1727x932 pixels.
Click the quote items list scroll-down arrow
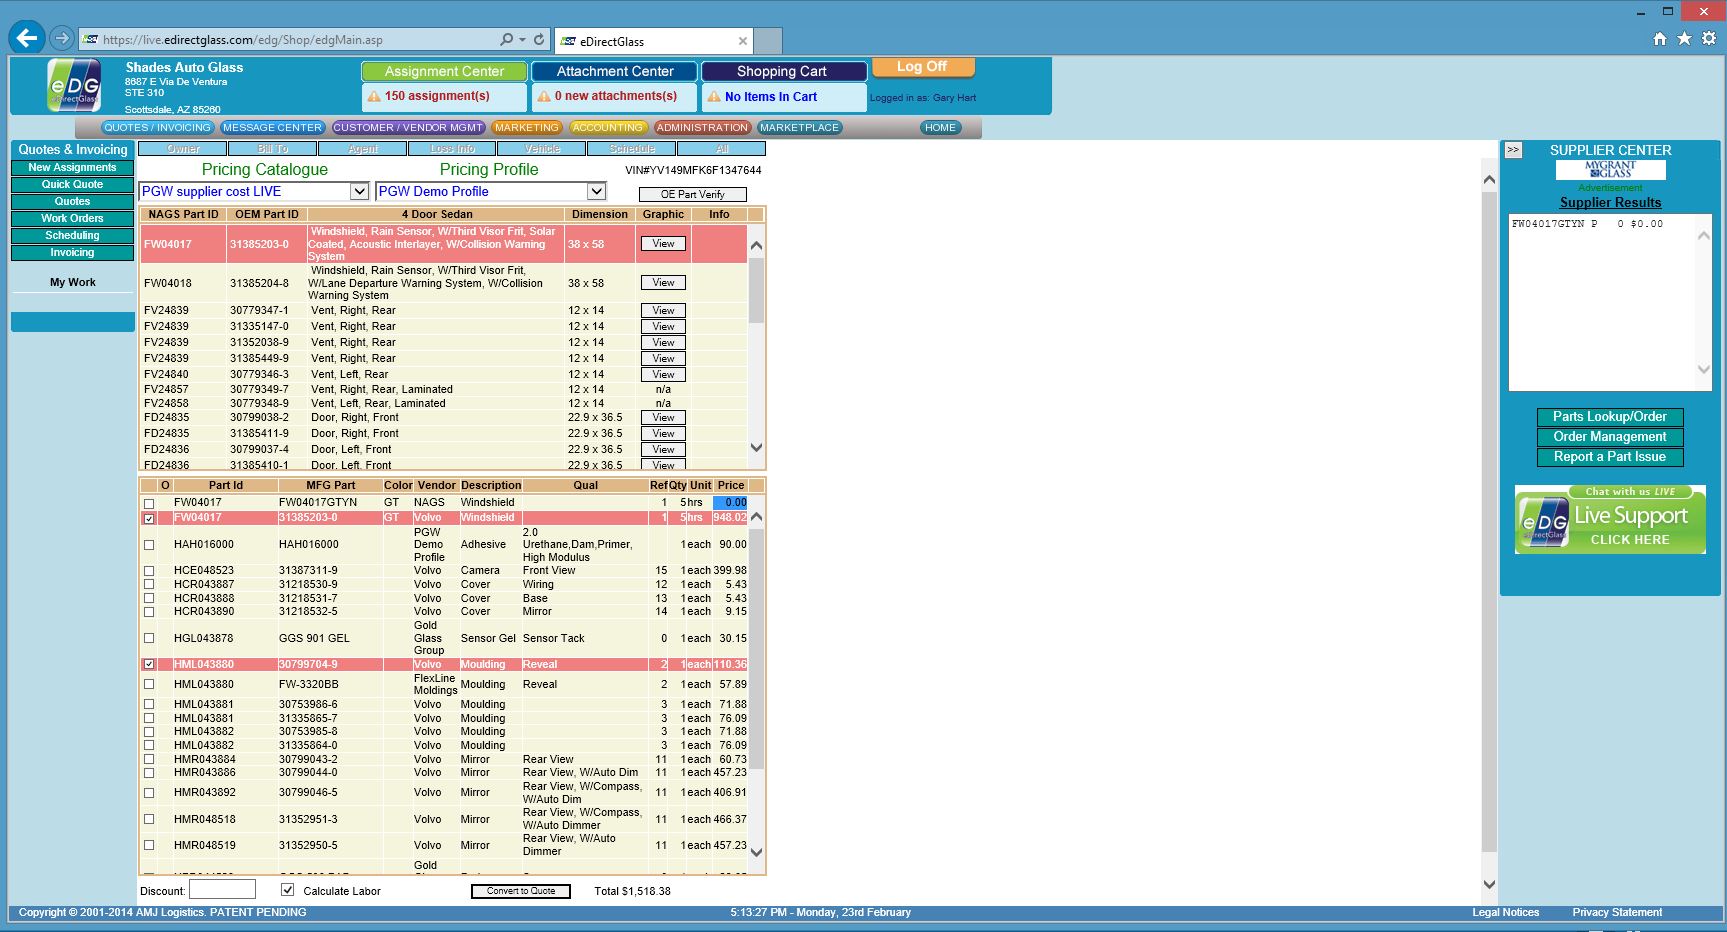[756, 852]
